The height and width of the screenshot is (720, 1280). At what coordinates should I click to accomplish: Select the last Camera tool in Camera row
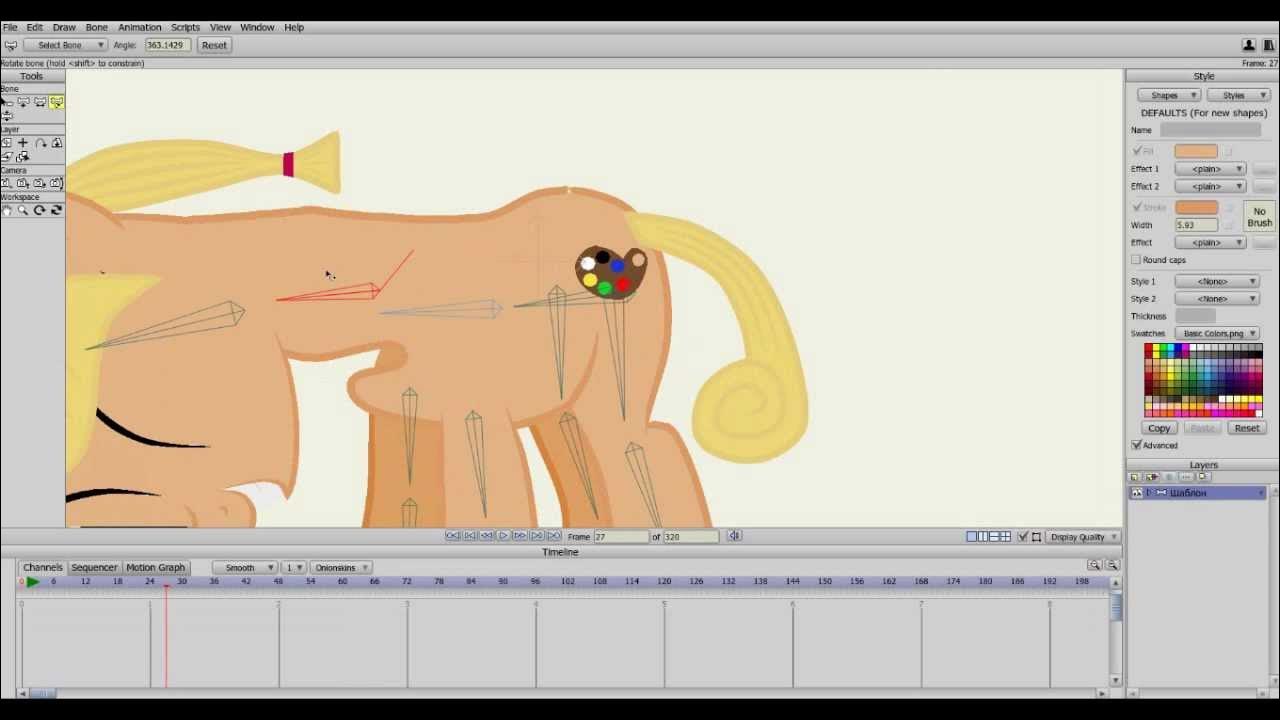click(56, 183)
